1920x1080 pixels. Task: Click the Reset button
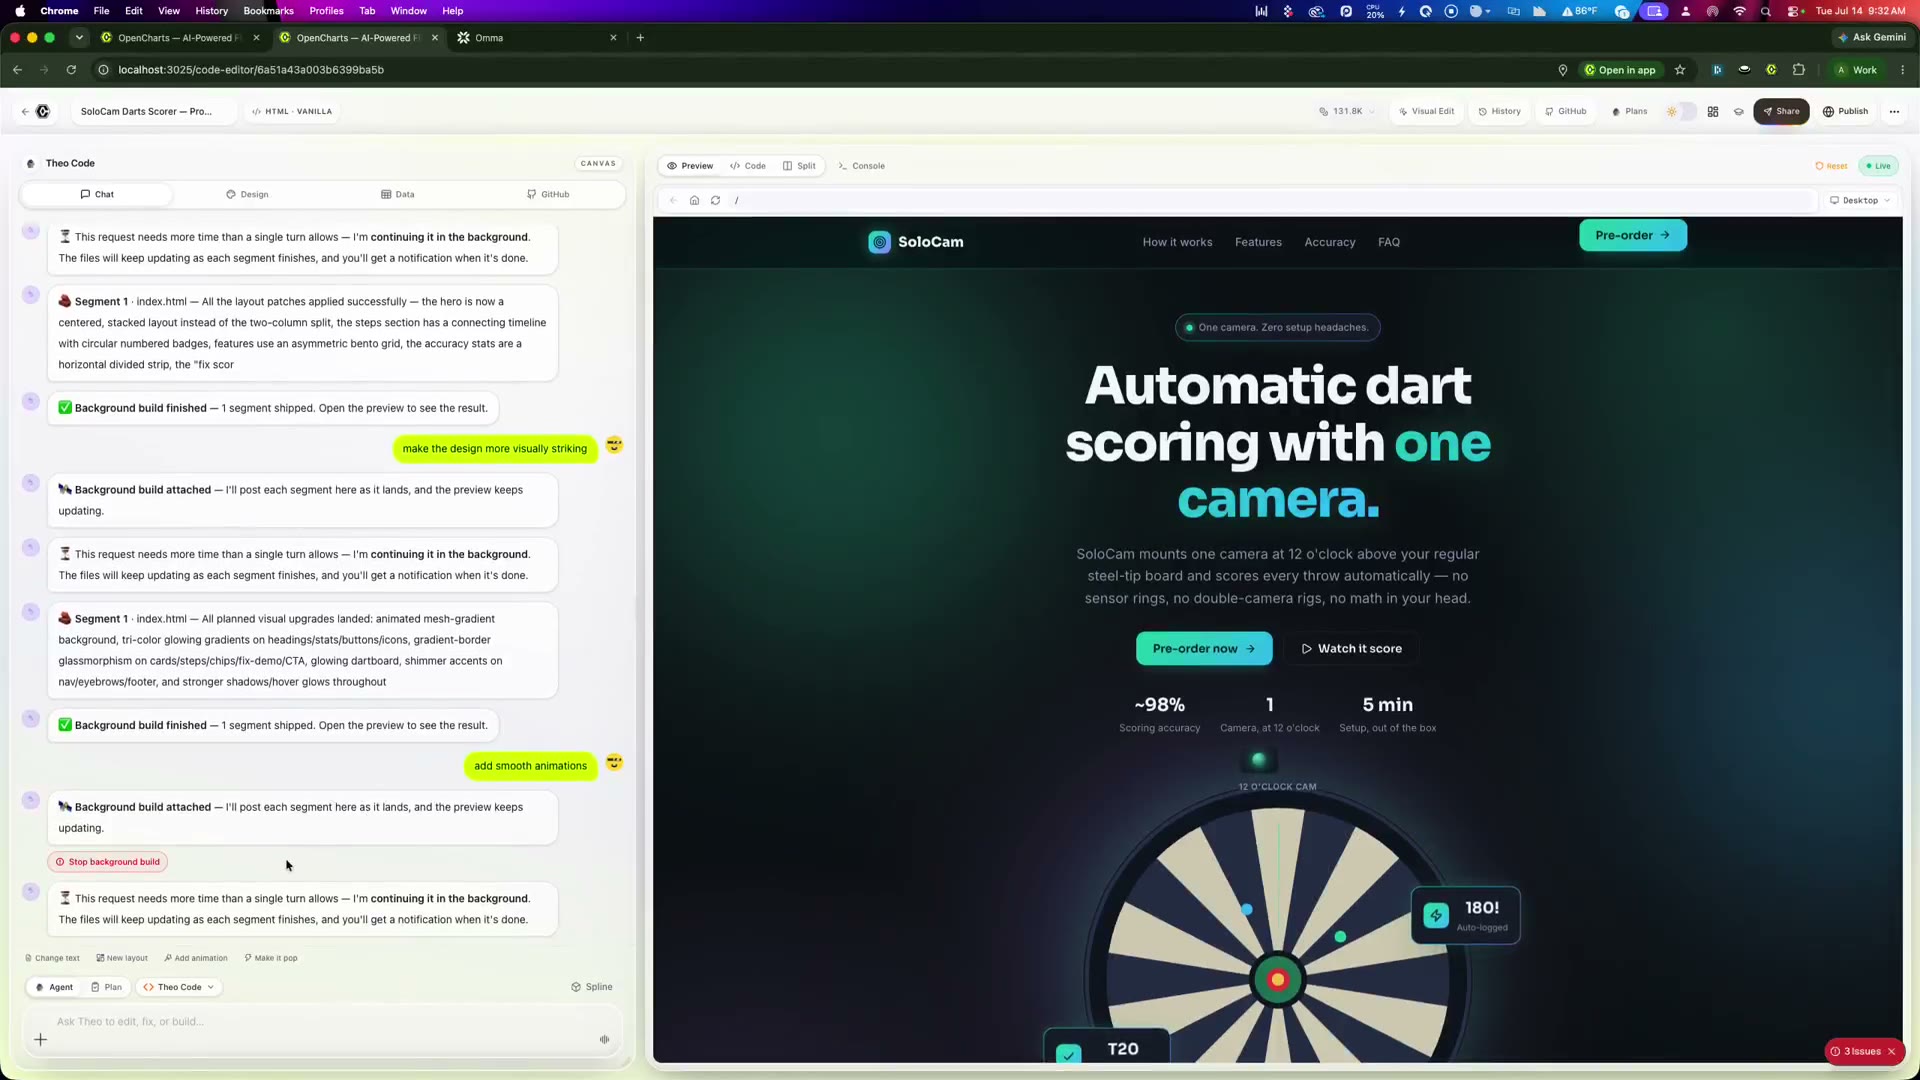click(x=1831, y=166)
